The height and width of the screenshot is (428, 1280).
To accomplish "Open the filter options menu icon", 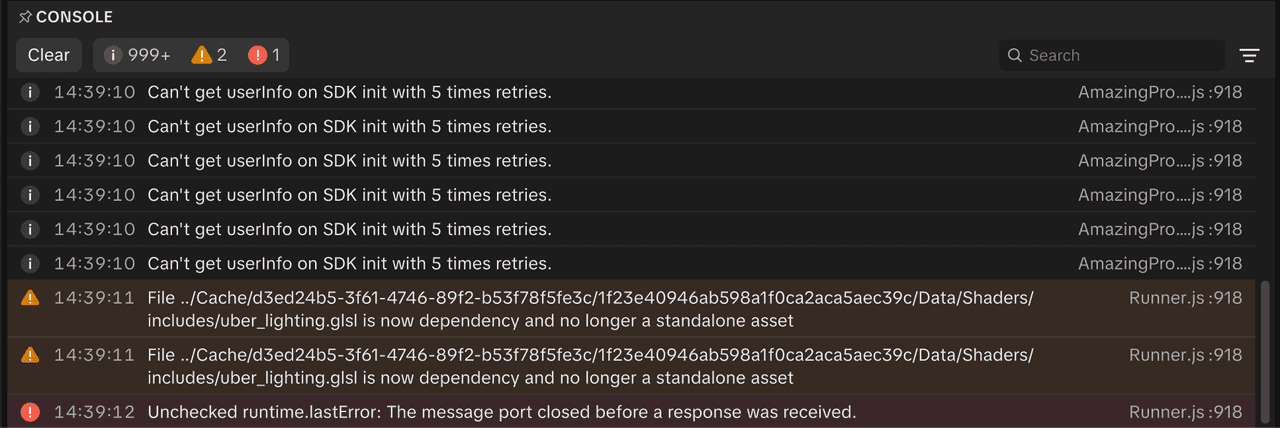I will point(1249,55).
